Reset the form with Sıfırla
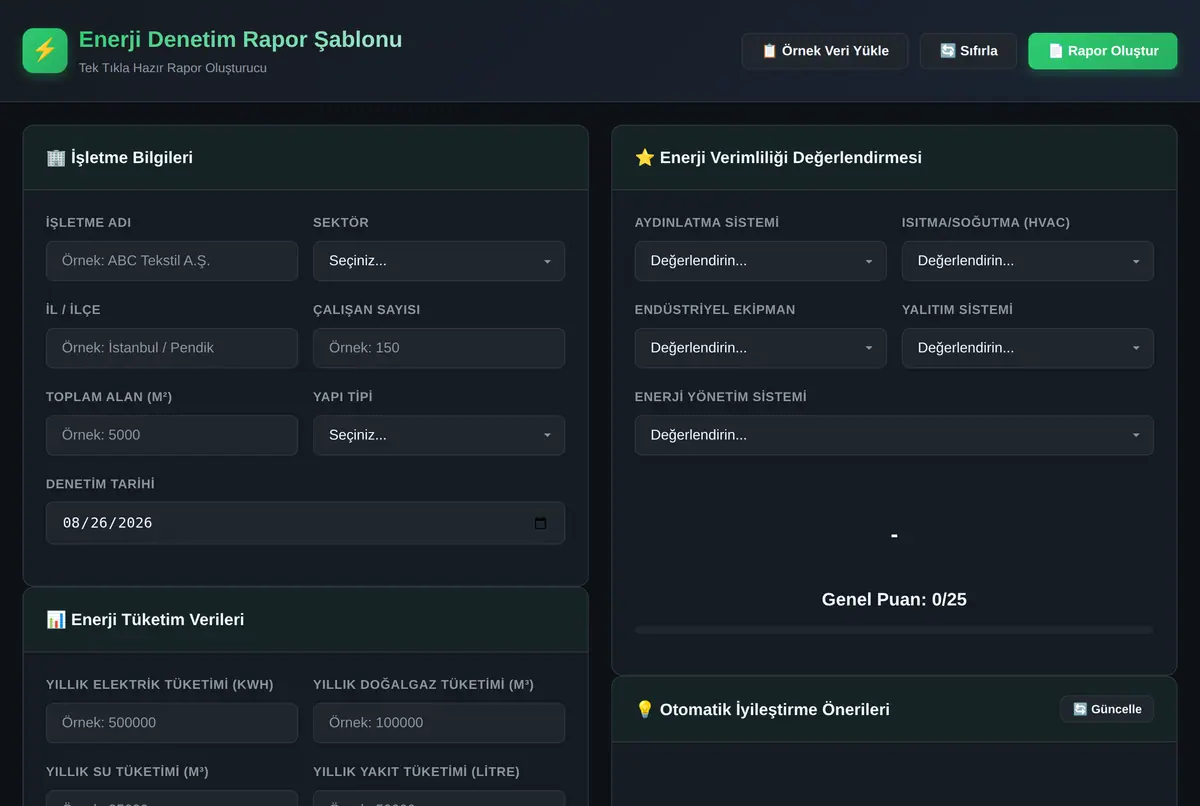 tap(968, 51)
